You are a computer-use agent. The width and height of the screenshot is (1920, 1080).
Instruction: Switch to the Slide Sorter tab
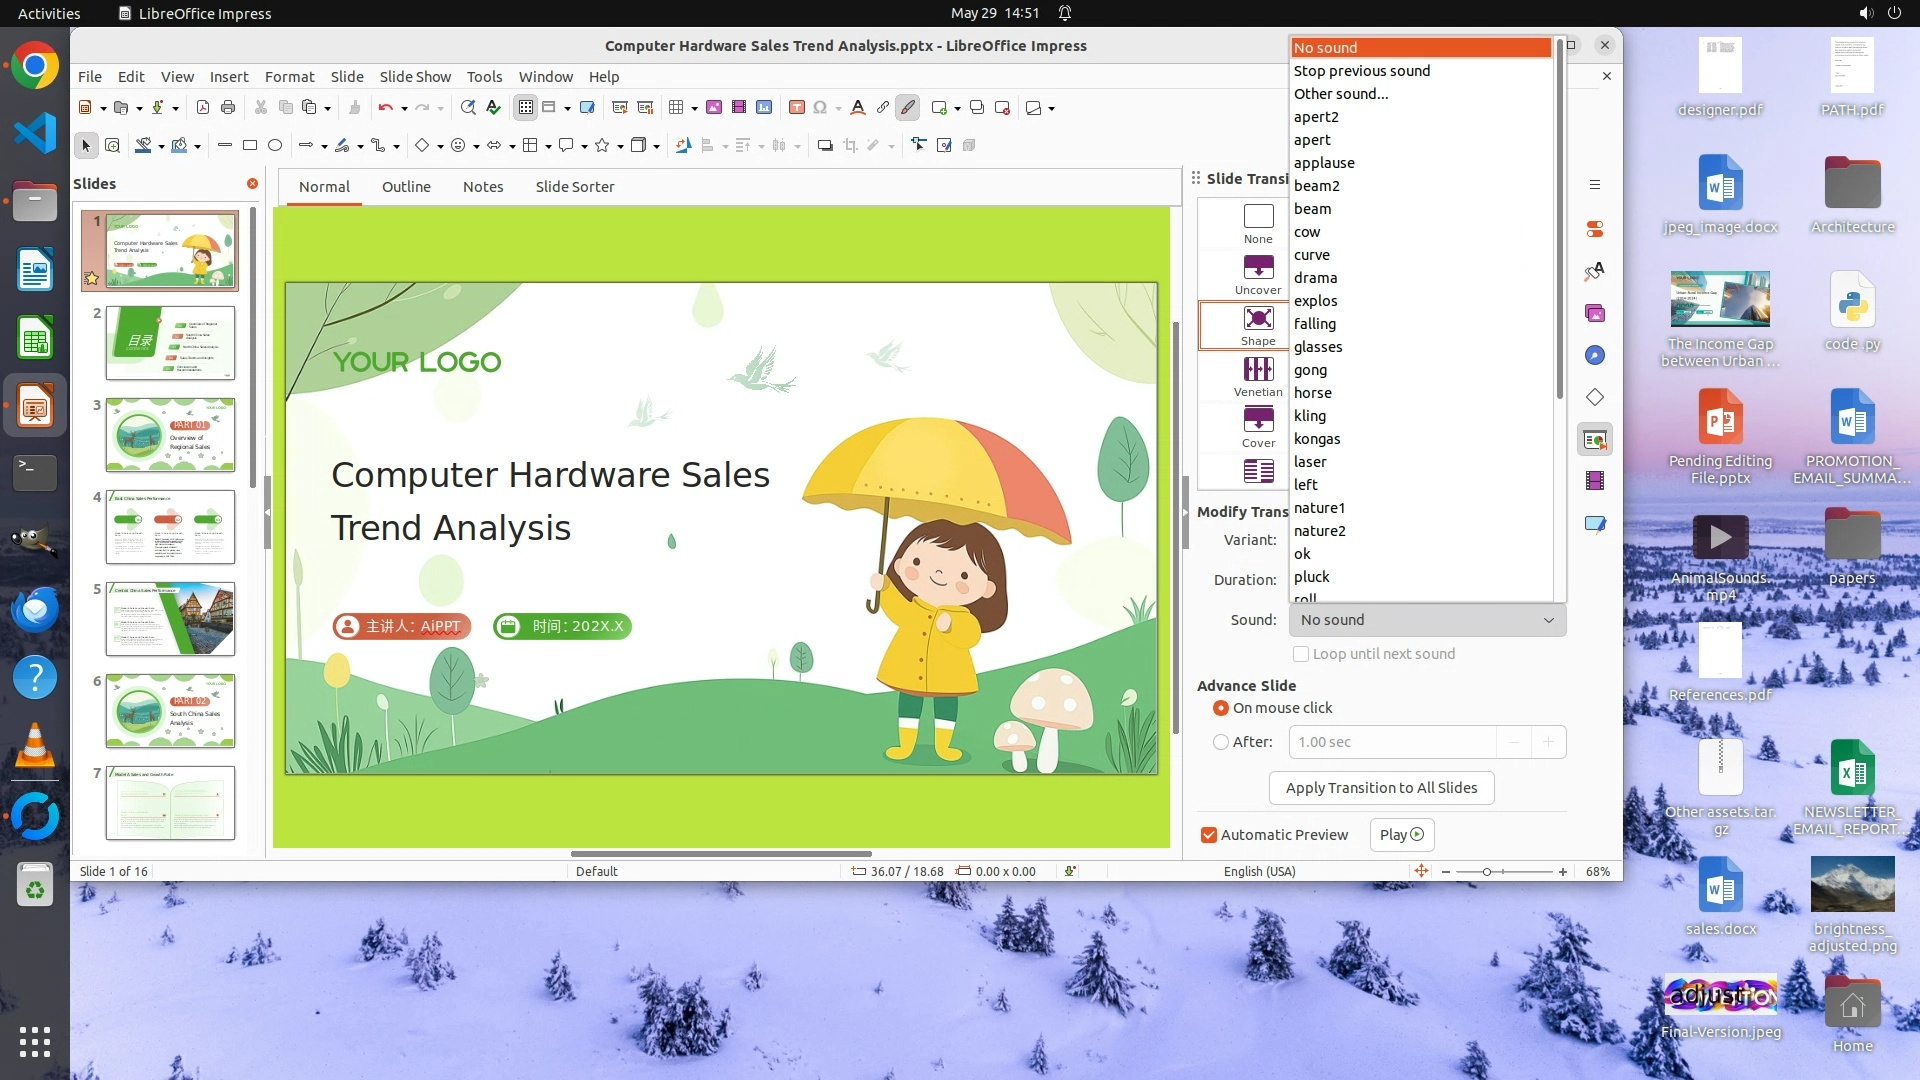coord(574,187)
